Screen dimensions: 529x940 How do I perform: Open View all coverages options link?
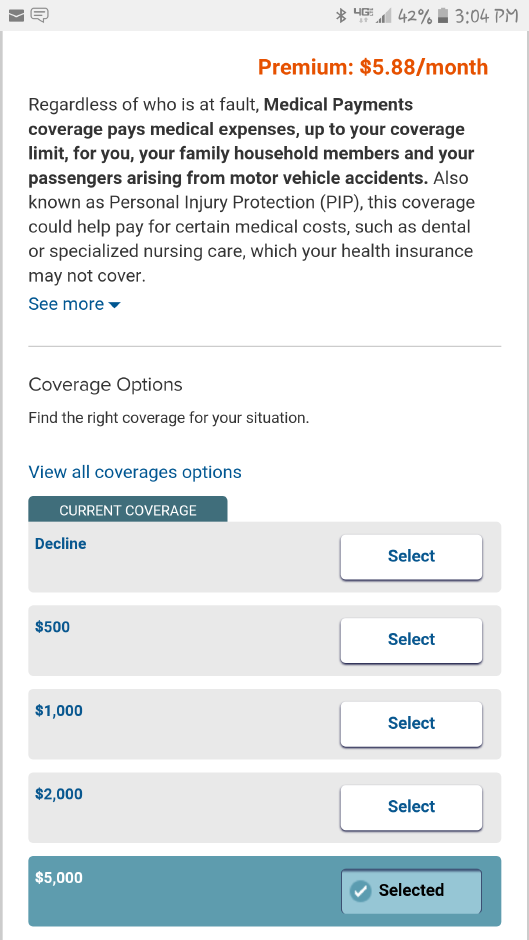(135, 472)
